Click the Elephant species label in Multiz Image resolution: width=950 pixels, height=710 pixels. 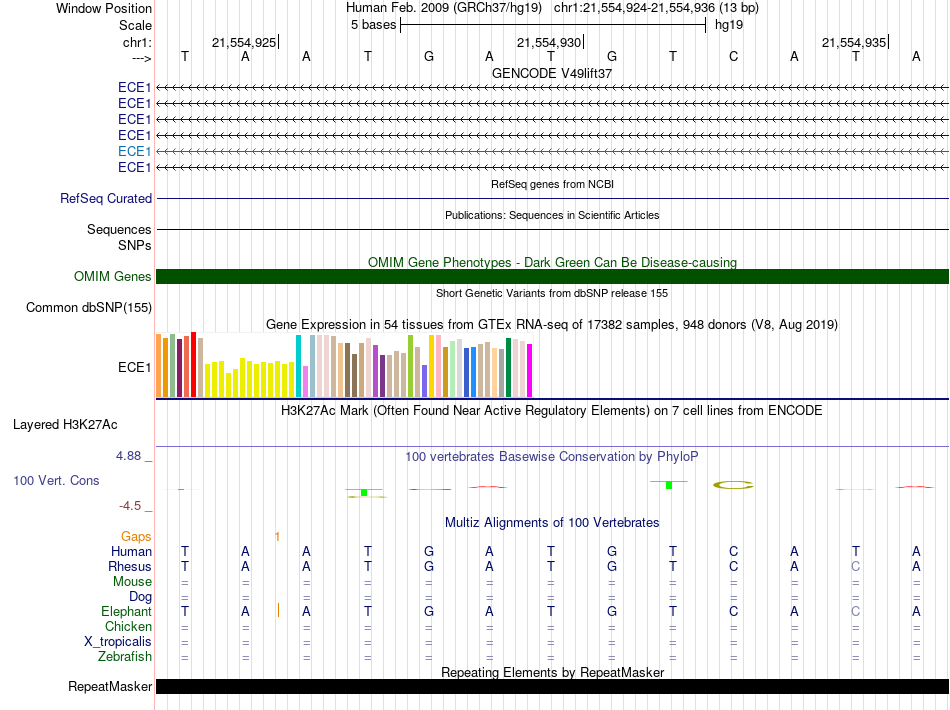126,612
